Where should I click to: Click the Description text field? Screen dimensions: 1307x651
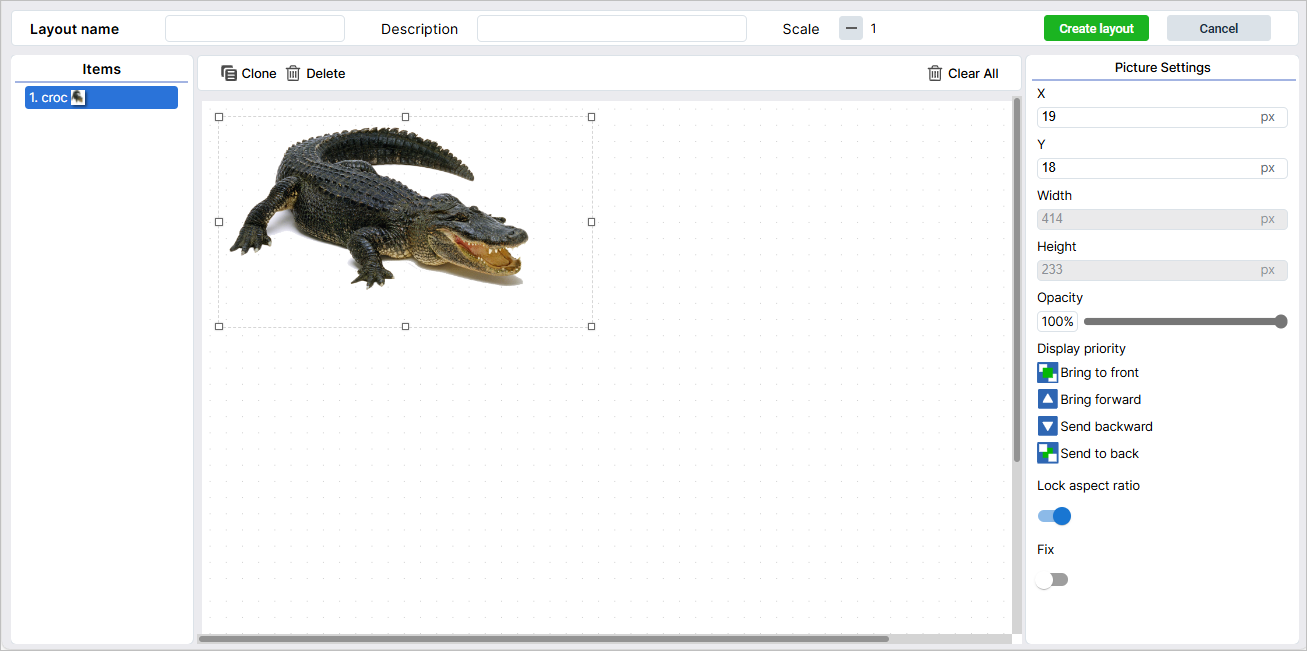[x=611, y=29]
